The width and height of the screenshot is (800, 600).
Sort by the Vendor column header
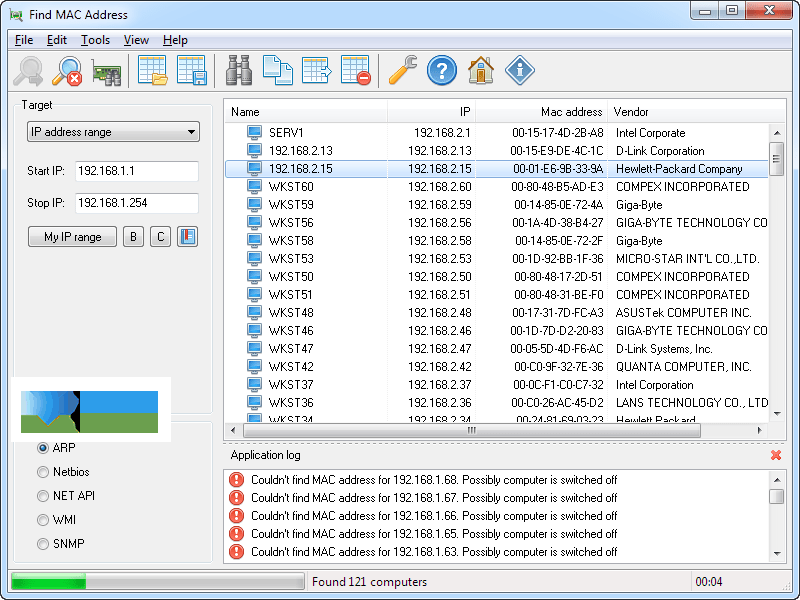pyautogui.click(x=696, y=112)
